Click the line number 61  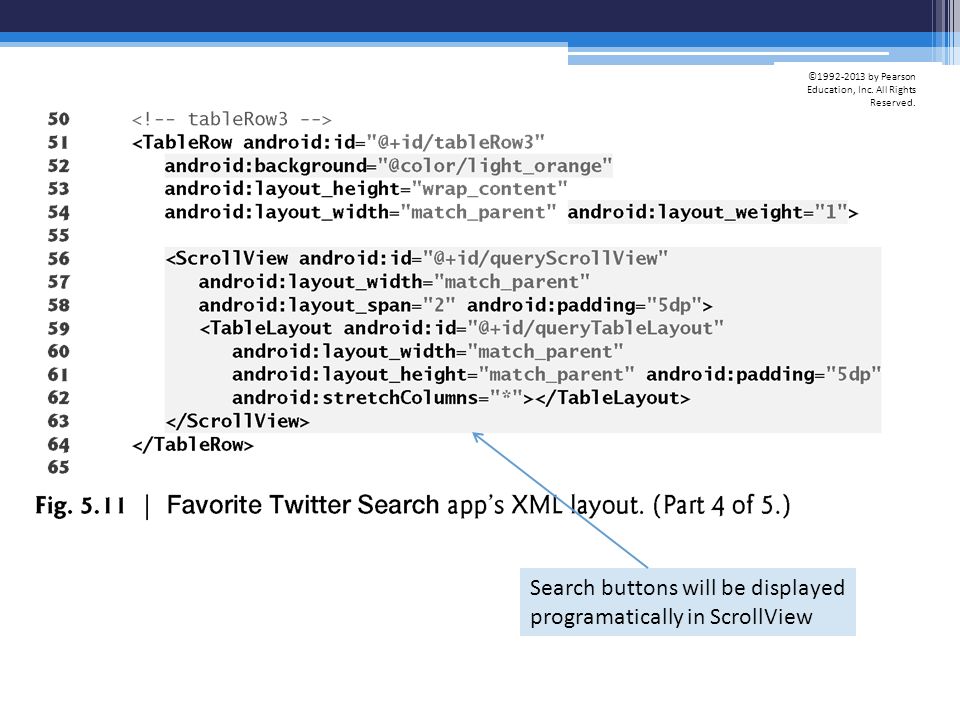(59, 375)
